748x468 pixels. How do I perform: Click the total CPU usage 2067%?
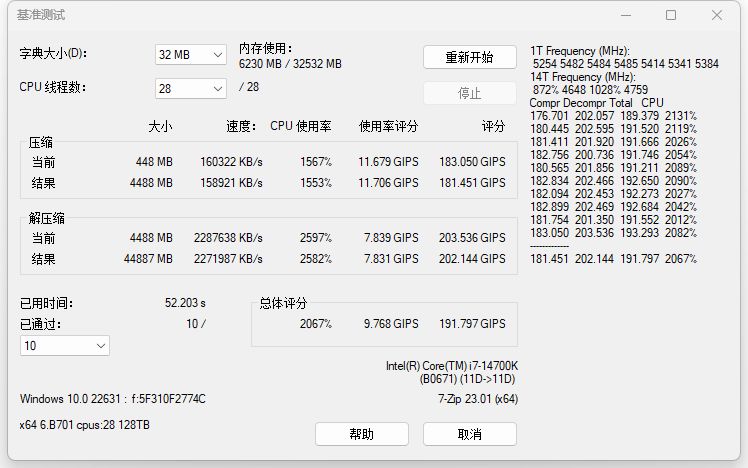pos(316,323)
